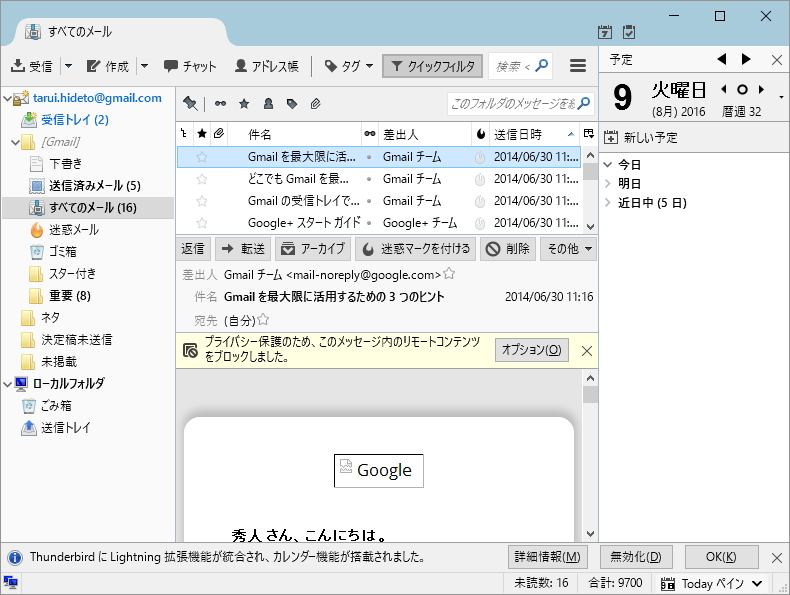Viewport: 790px width, 595px height.
Task: Archive the message with アーカイブ
Action: pos(313,249)
